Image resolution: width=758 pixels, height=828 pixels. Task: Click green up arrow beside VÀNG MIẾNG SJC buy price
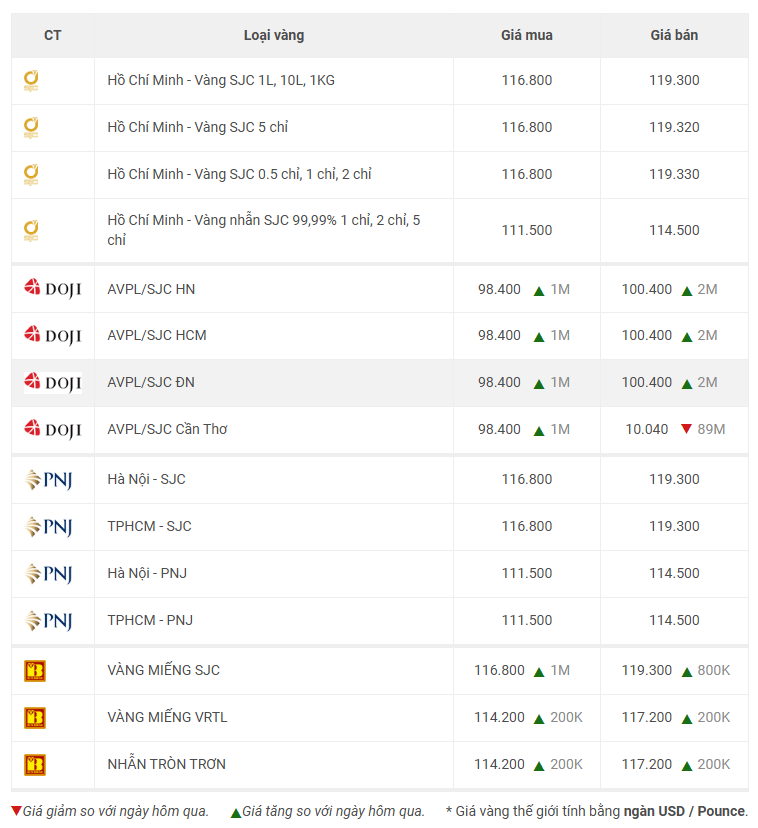[x=539, y=672]
